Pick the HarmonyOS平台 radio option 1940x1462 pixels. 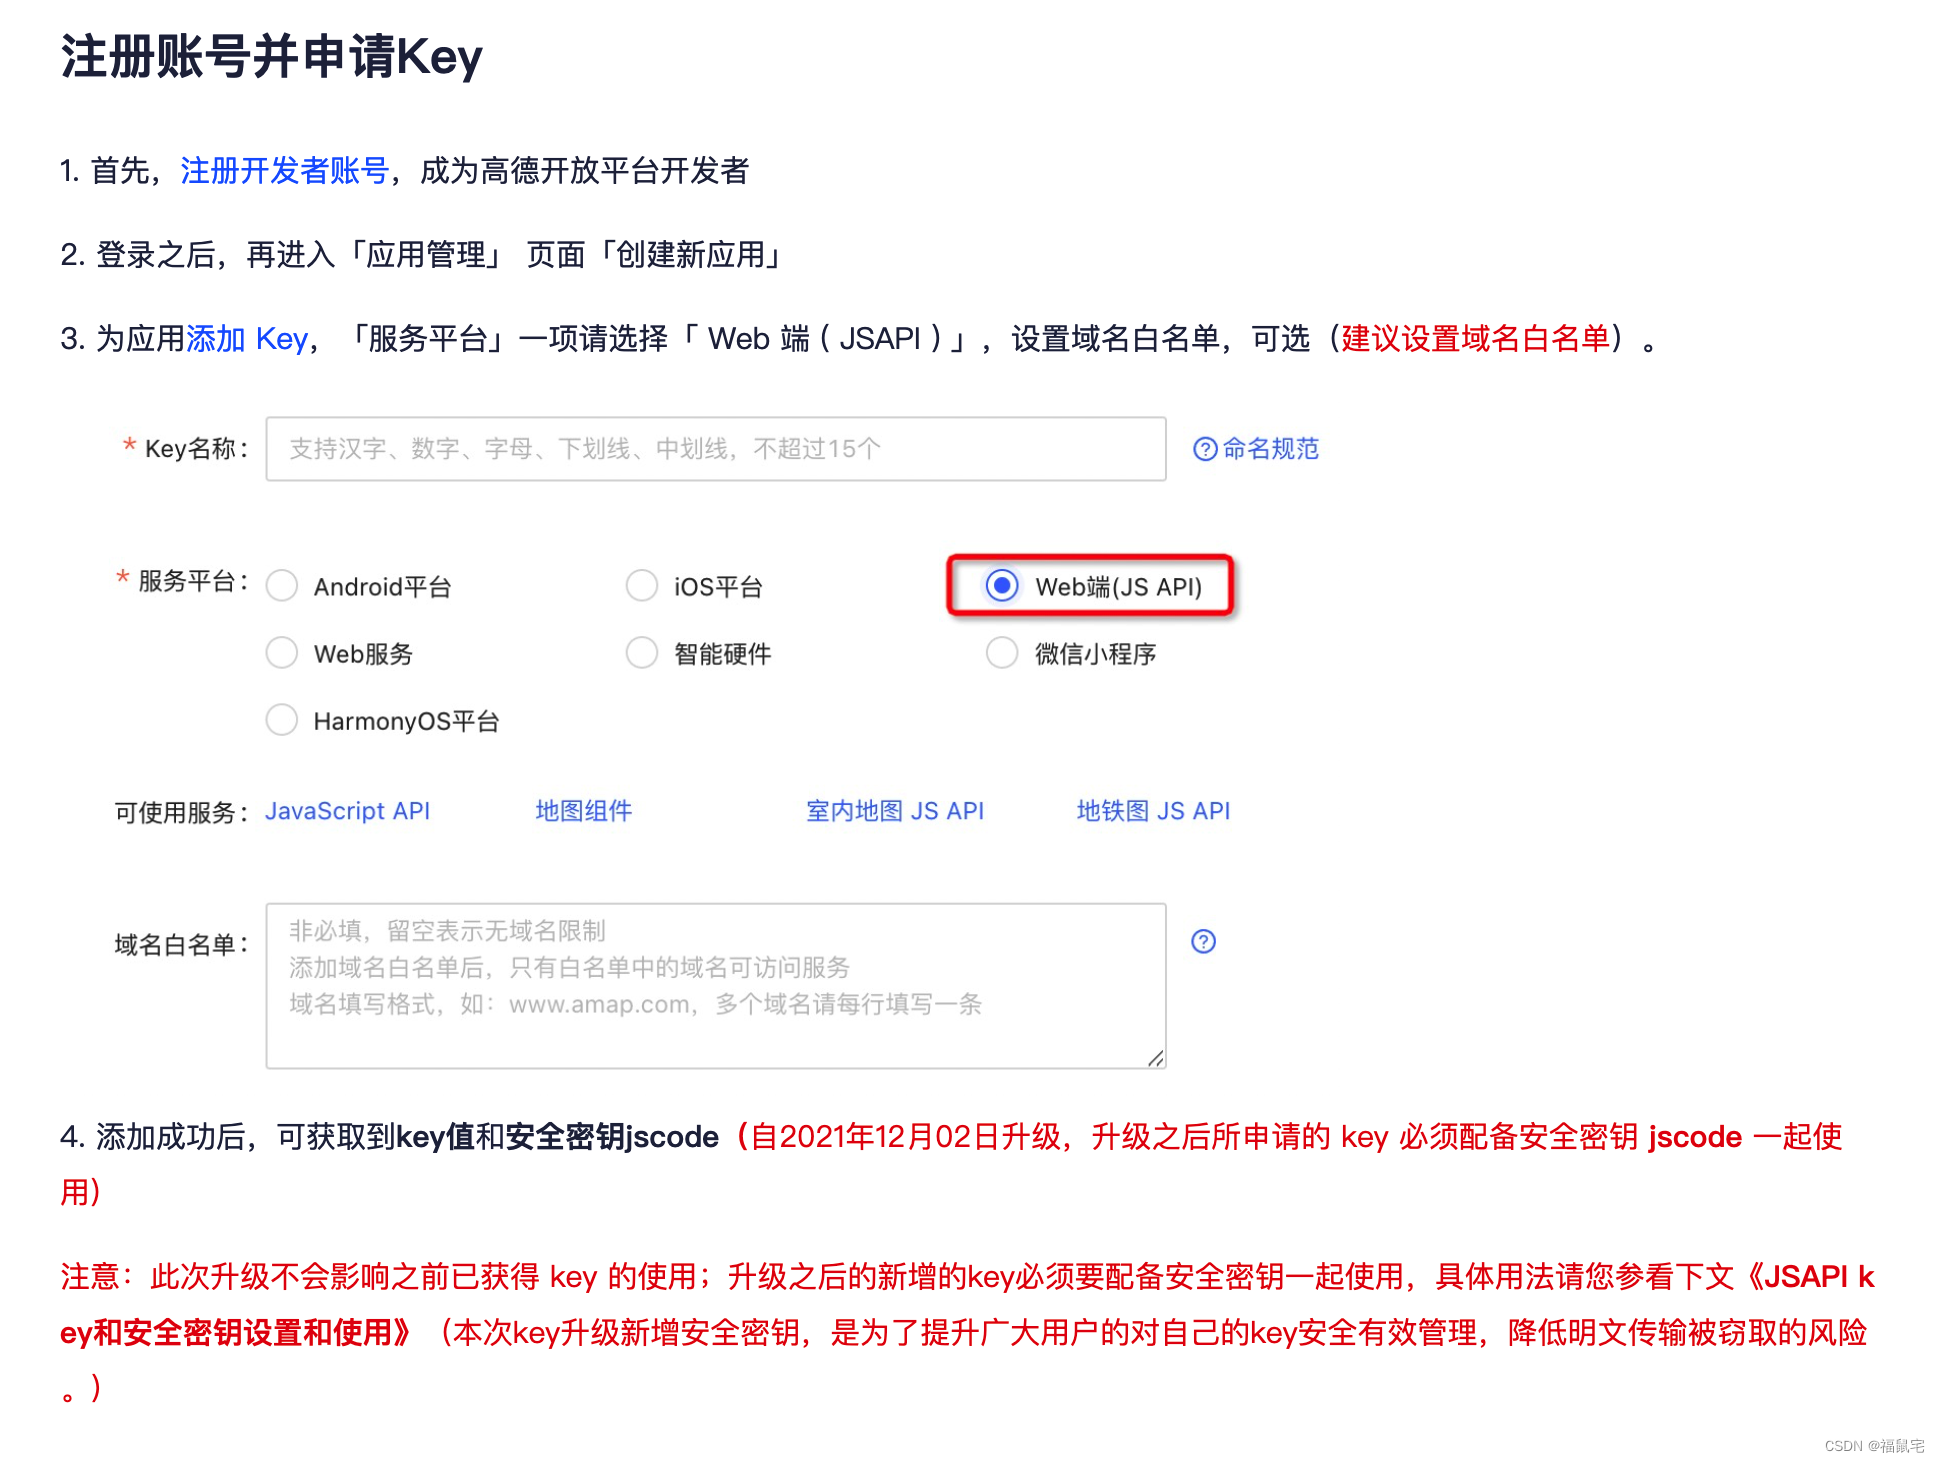pos(282,720)
